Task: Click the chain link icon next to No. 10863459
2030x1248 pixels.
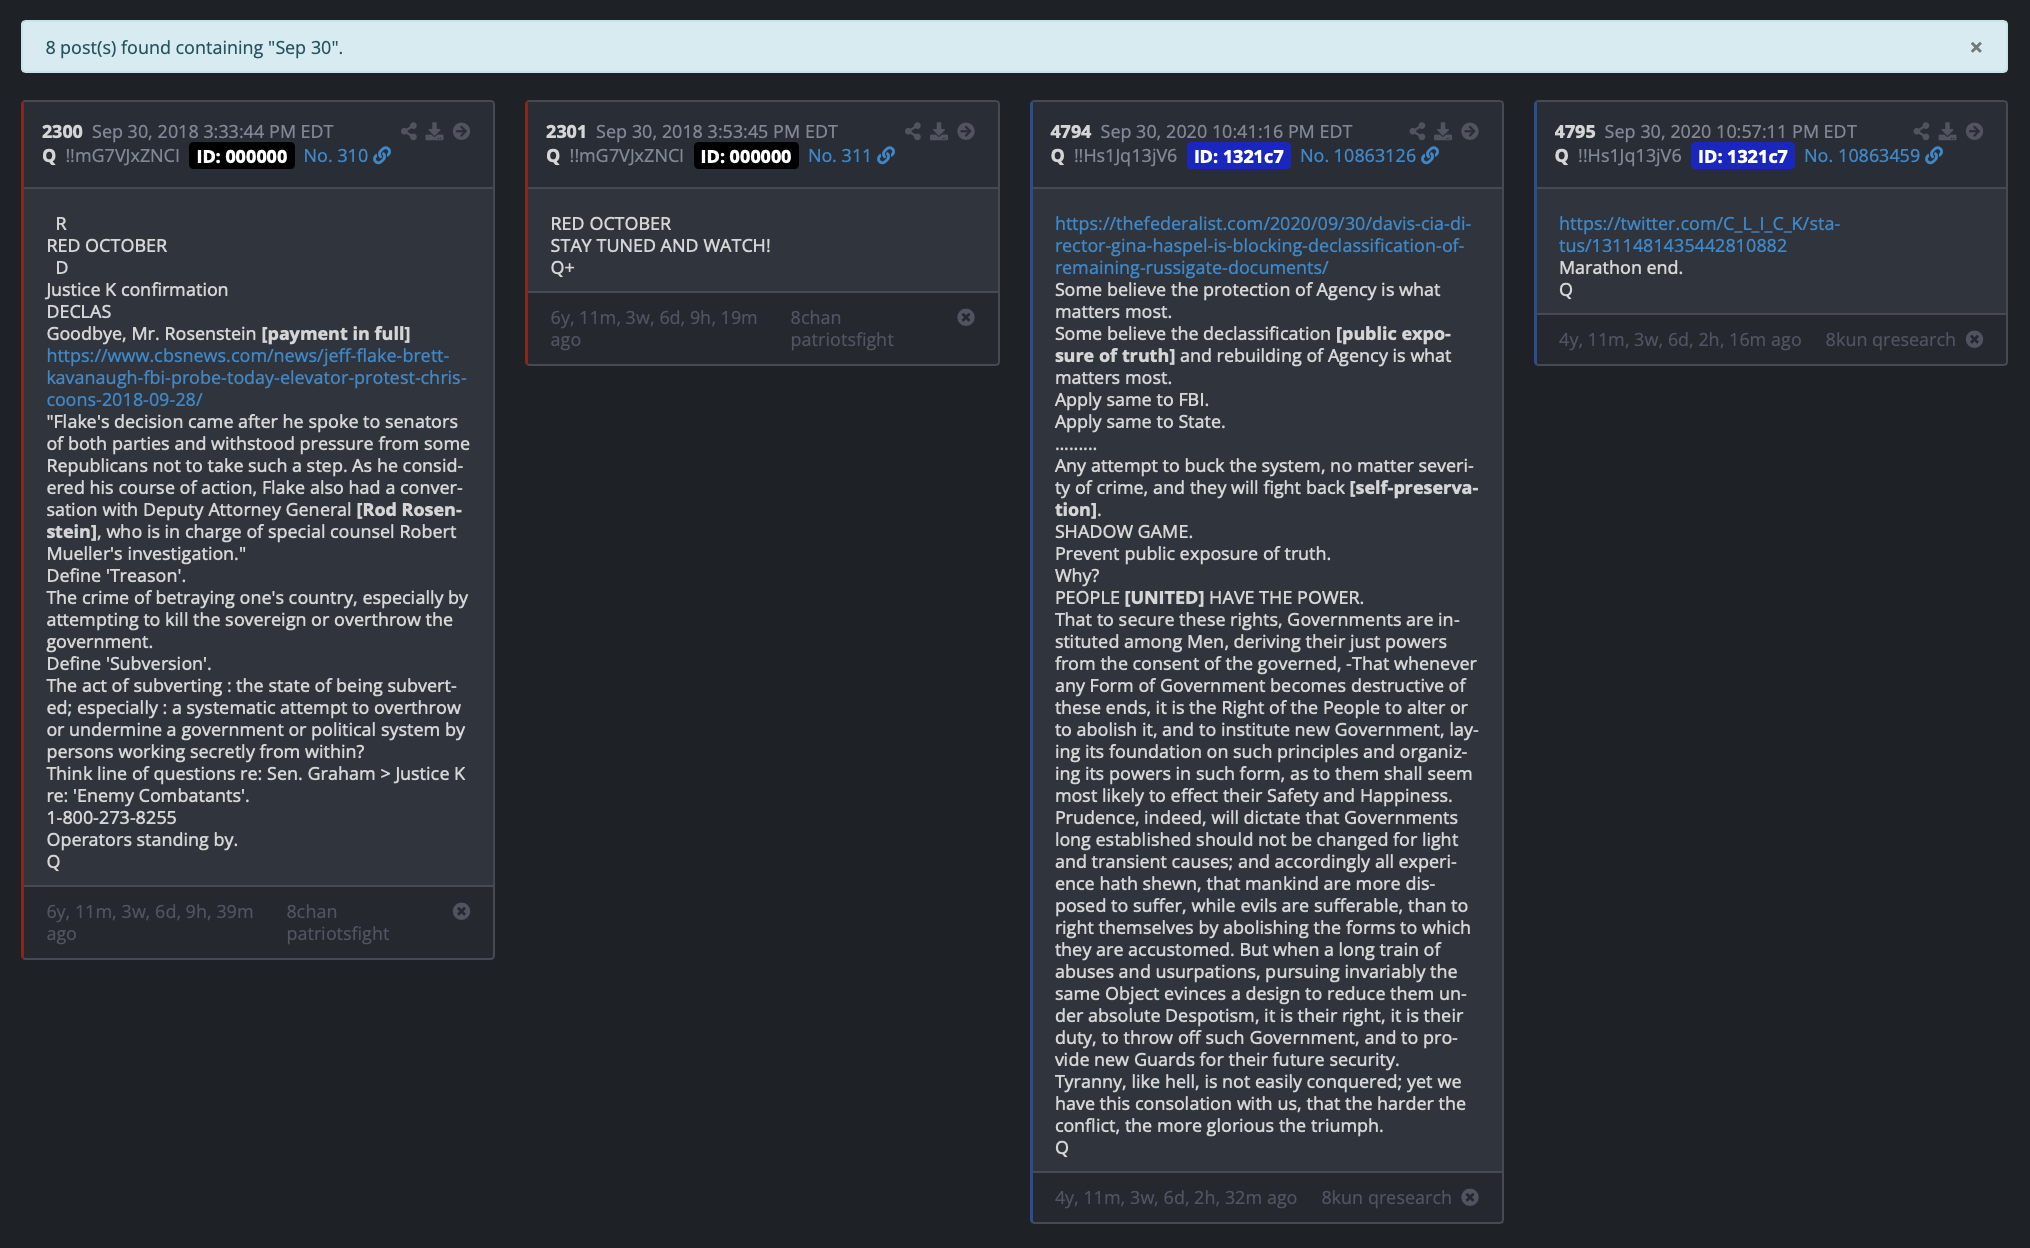Action: coord(1934,156)
